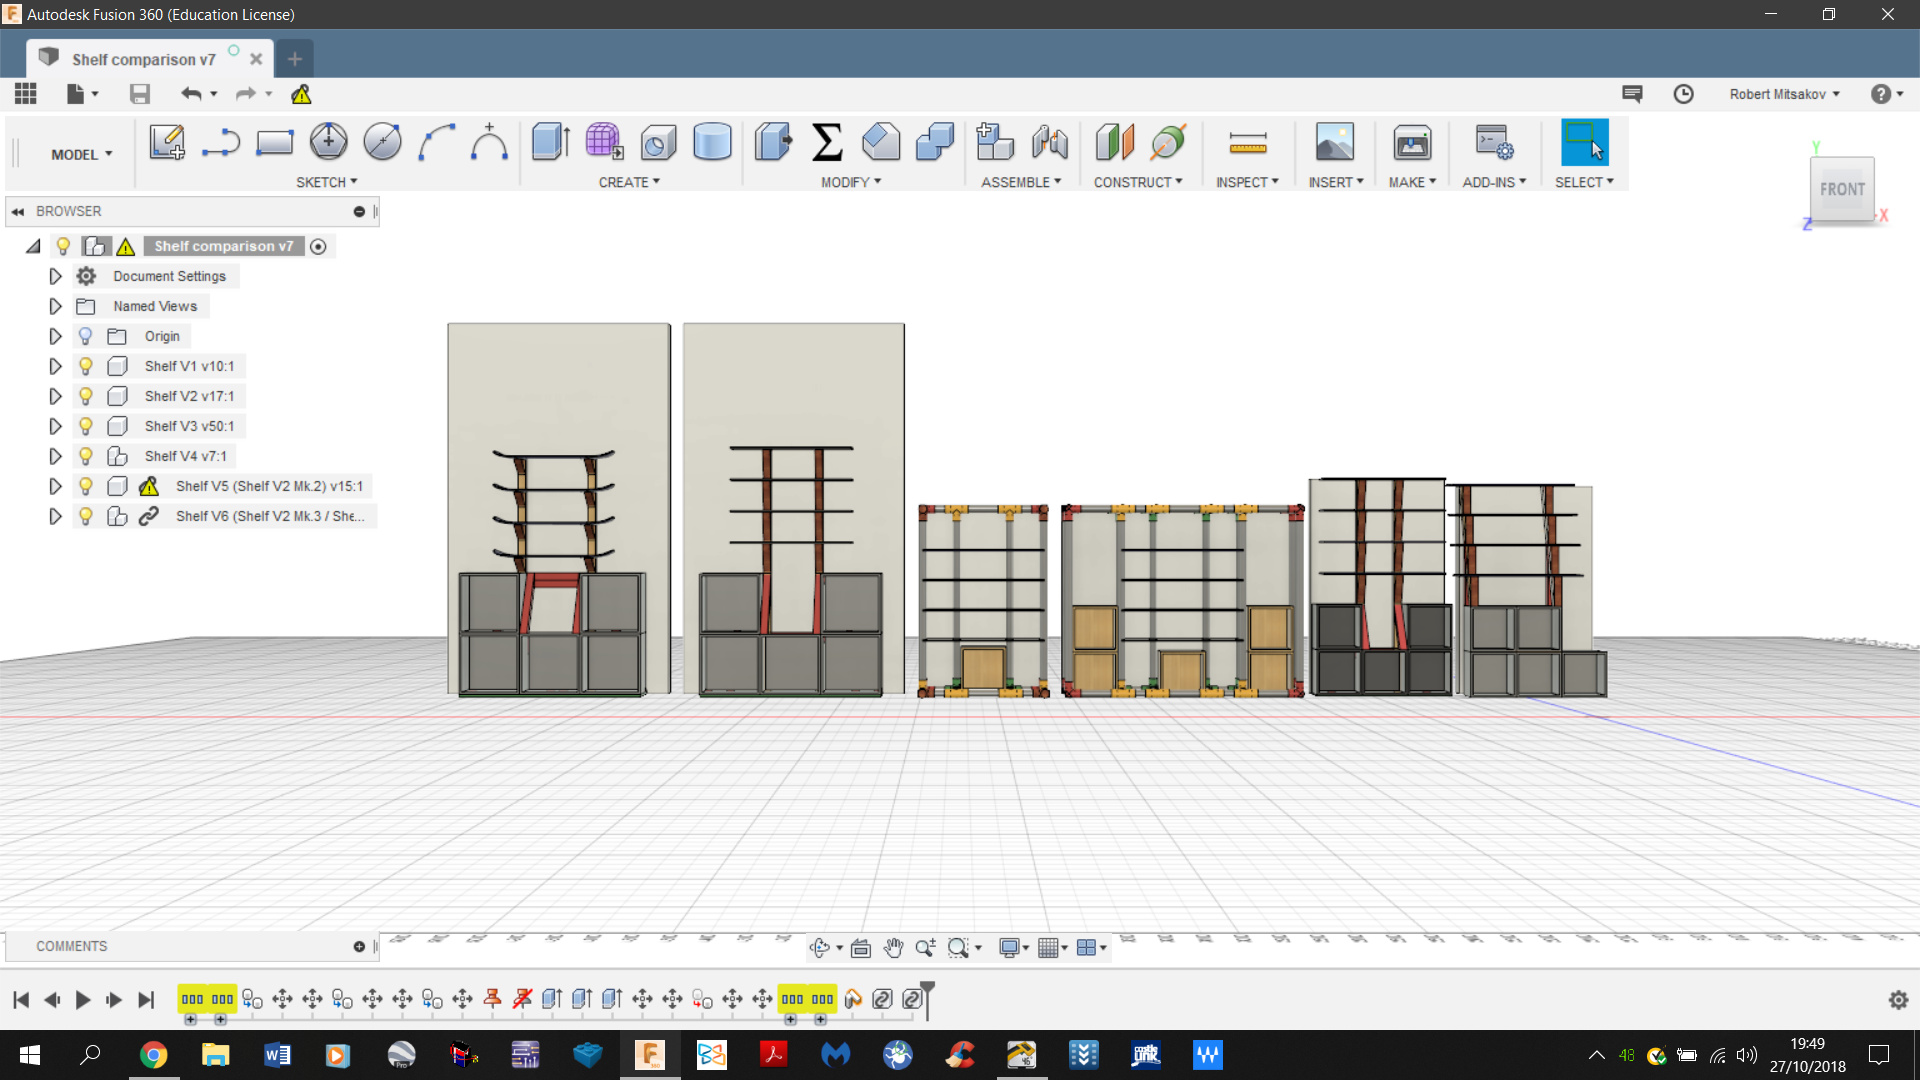Click the New Component icon
This screenshot has width=1920, height=1080.
tap(994, 142)
